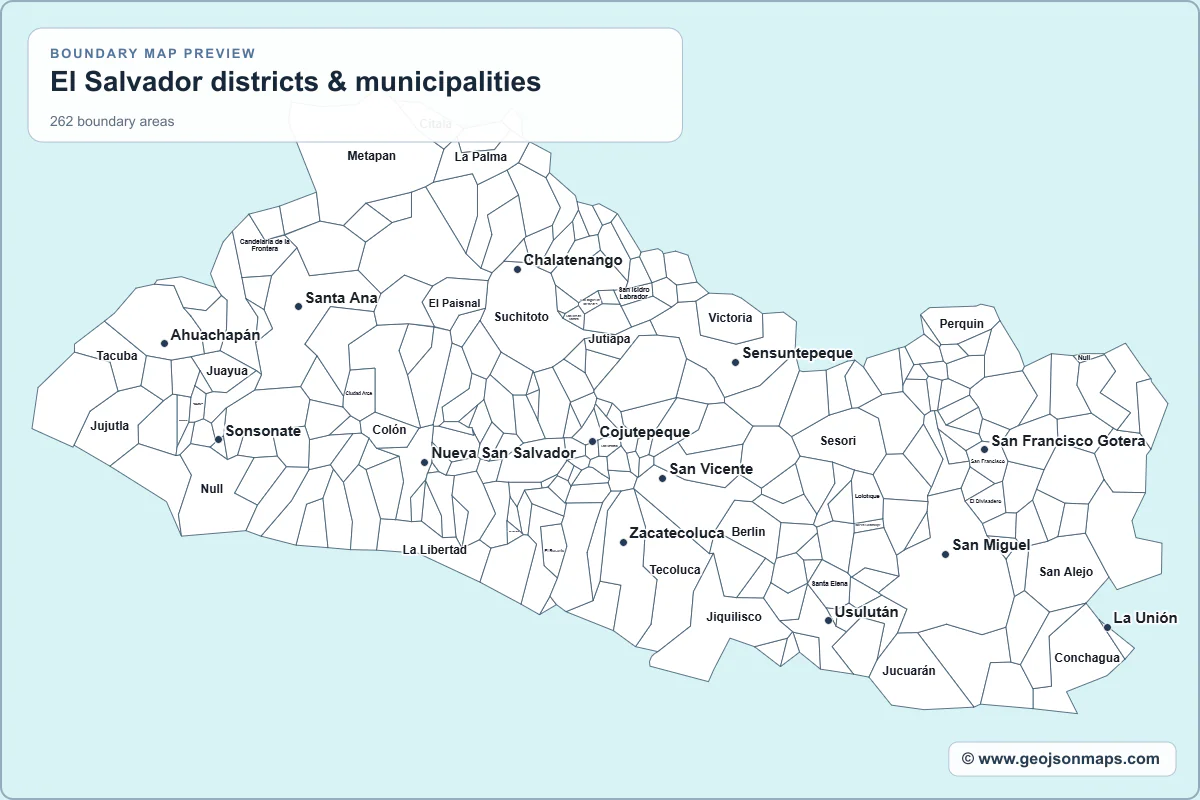Click the Sesori municipality label
This screenshot has width=1200, height=800.
tap(838, 441)
